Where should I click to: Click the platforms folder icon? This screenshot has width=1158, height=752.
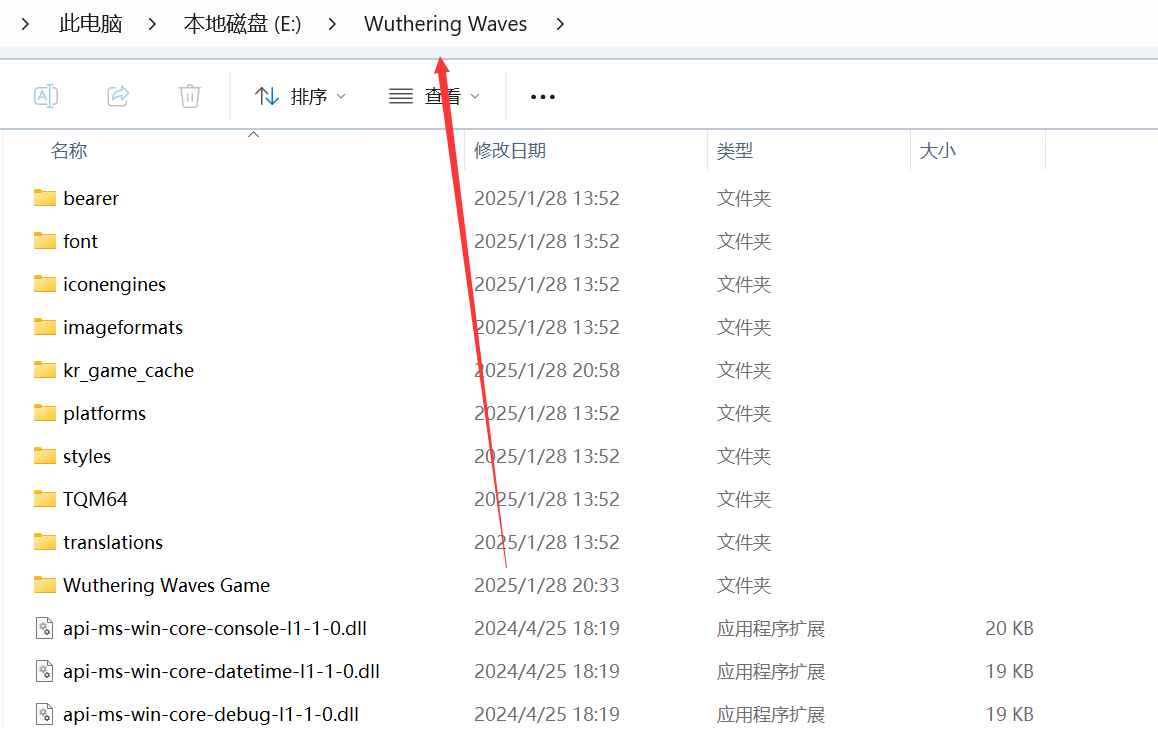click(43, 413)
